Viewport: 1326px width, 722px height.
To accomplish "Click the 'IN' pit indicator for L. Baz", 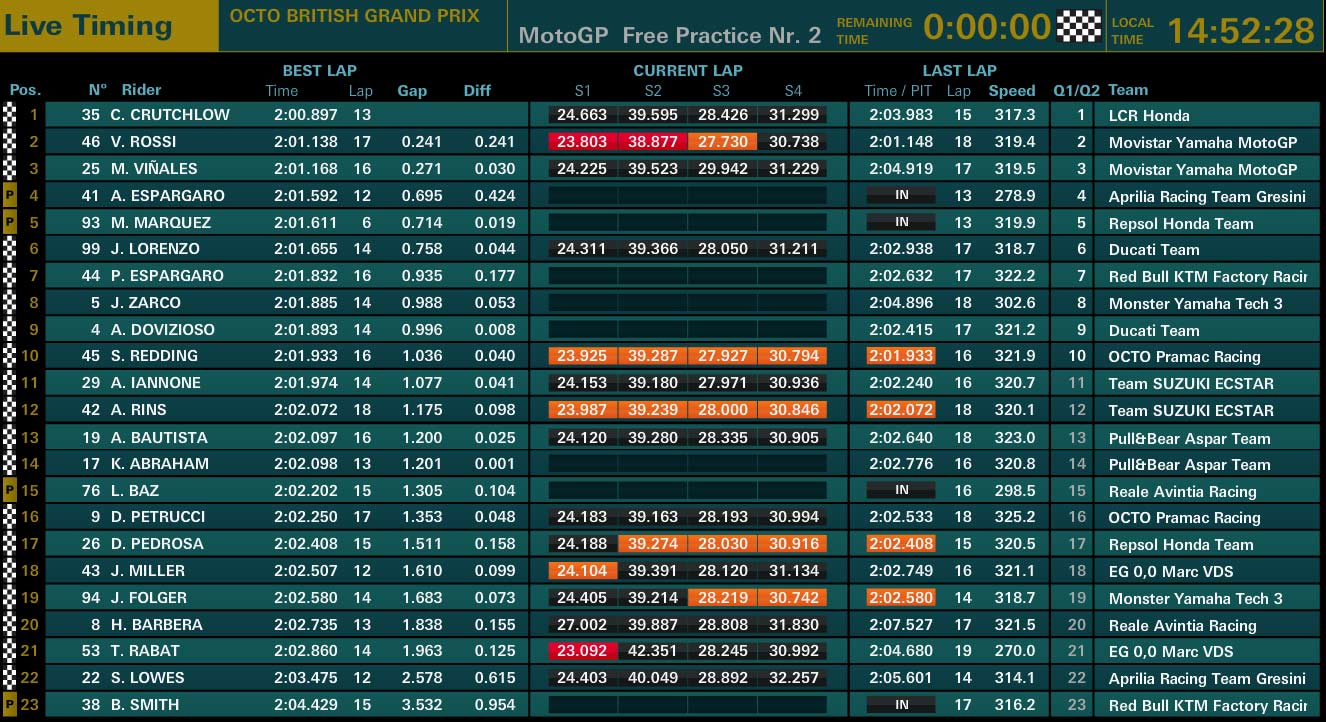I will [x=901, y=490].
